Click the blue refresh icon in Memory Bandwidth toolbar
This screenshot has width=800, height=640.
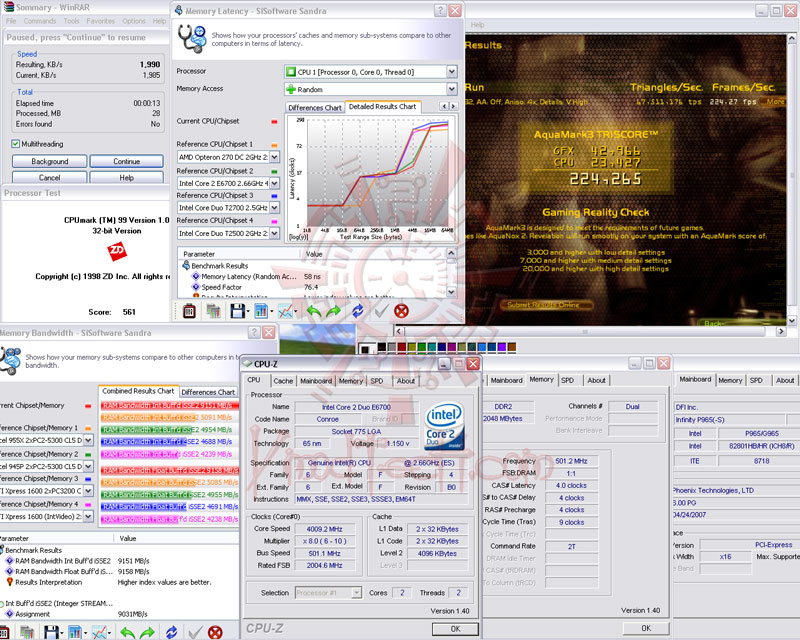171,632
